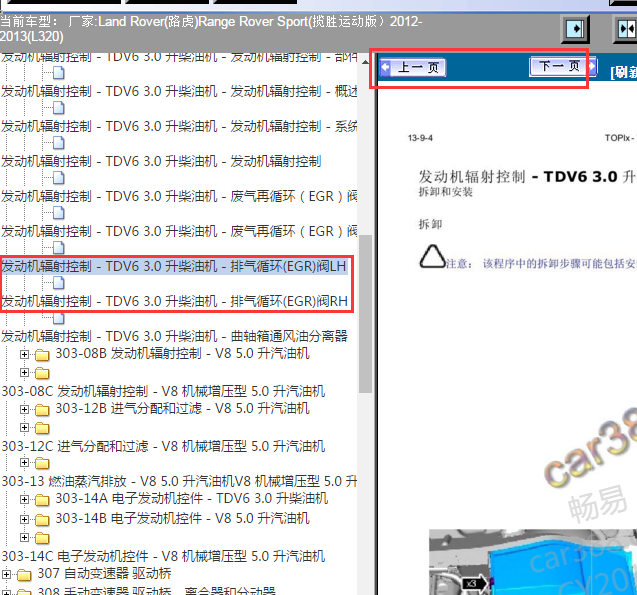The image size is (637, 595).
Task: Click the folder icon for 303-12C 进气分配和过滤
Action: tap(42, 428)
